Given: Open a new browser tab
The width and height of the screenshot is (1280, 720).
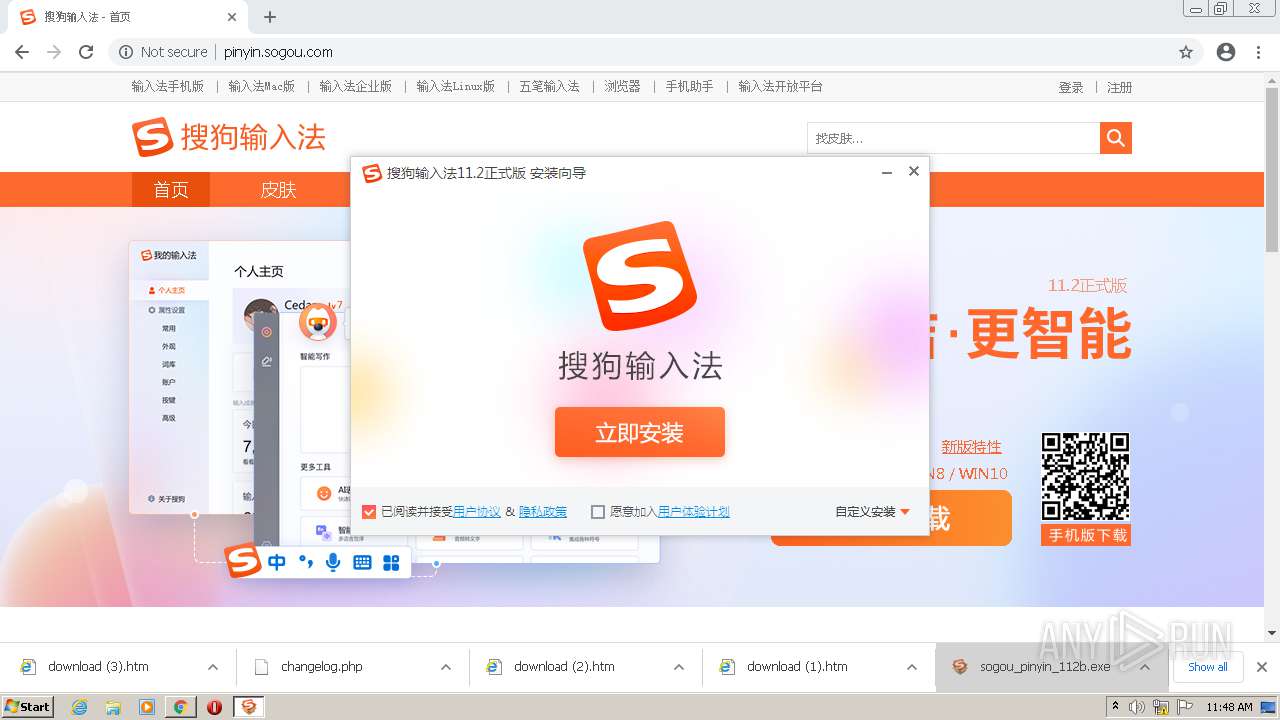Looking at the screenshot, I should point(270,17).
